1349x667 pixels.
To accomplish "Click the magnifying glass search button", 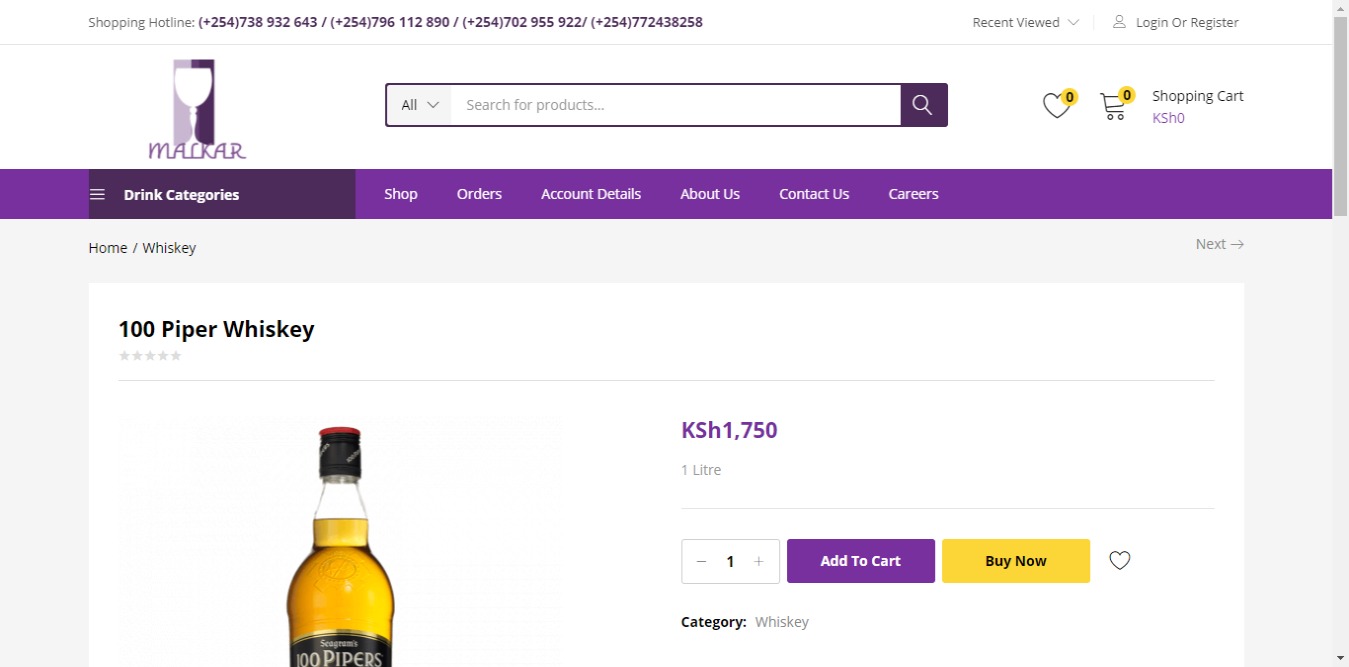I will [923, 105].
